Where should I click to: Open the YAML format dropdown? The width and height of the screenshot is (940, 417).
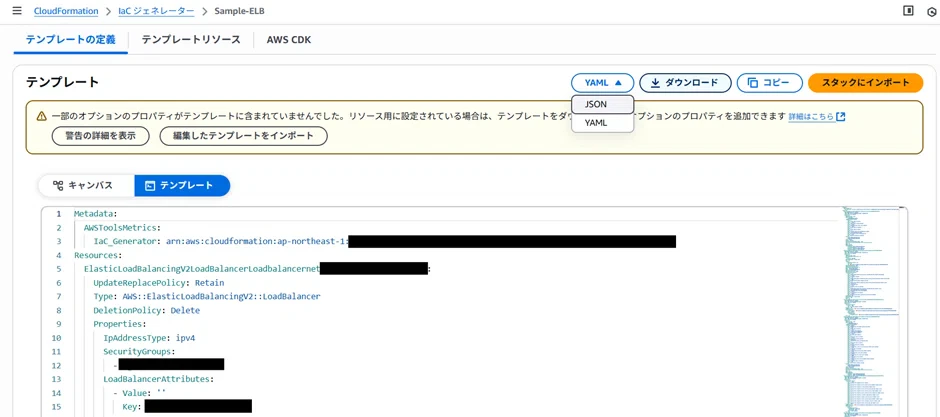pyautogui.click(x=603, y=83)
